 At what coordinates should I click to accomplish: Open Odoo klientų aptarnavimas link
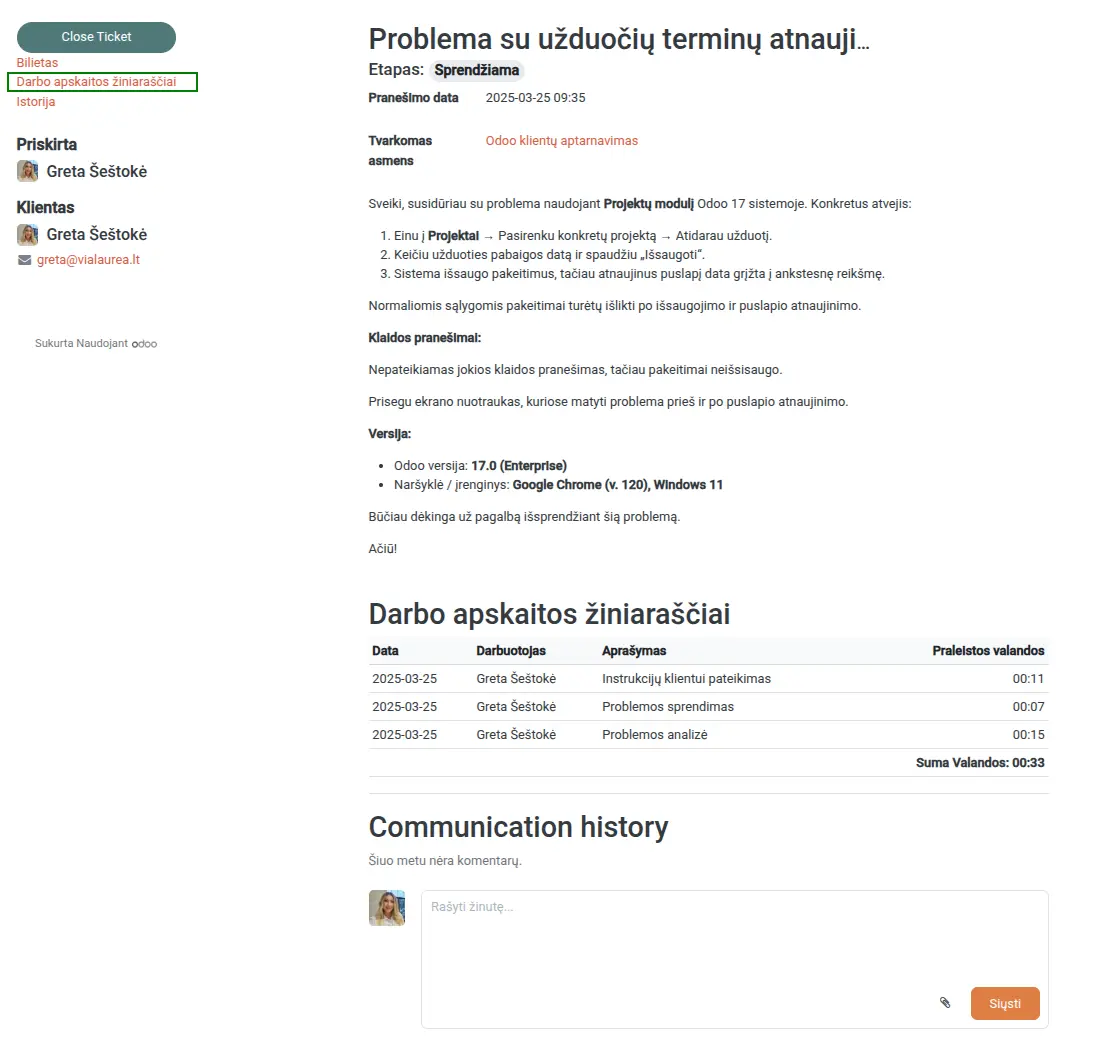pos(561,141)
